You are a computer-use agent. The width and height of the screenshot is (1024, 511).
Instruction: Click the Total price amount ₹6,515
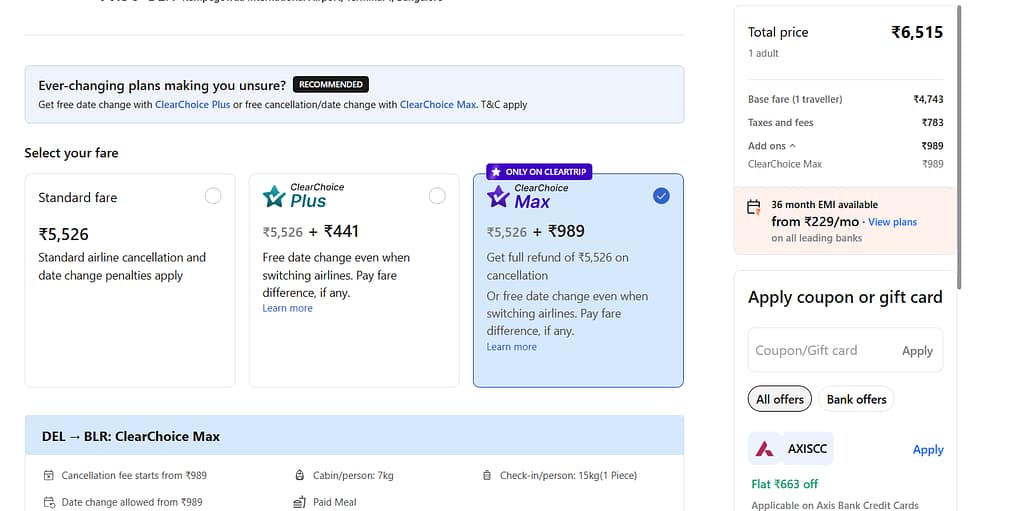917,32
